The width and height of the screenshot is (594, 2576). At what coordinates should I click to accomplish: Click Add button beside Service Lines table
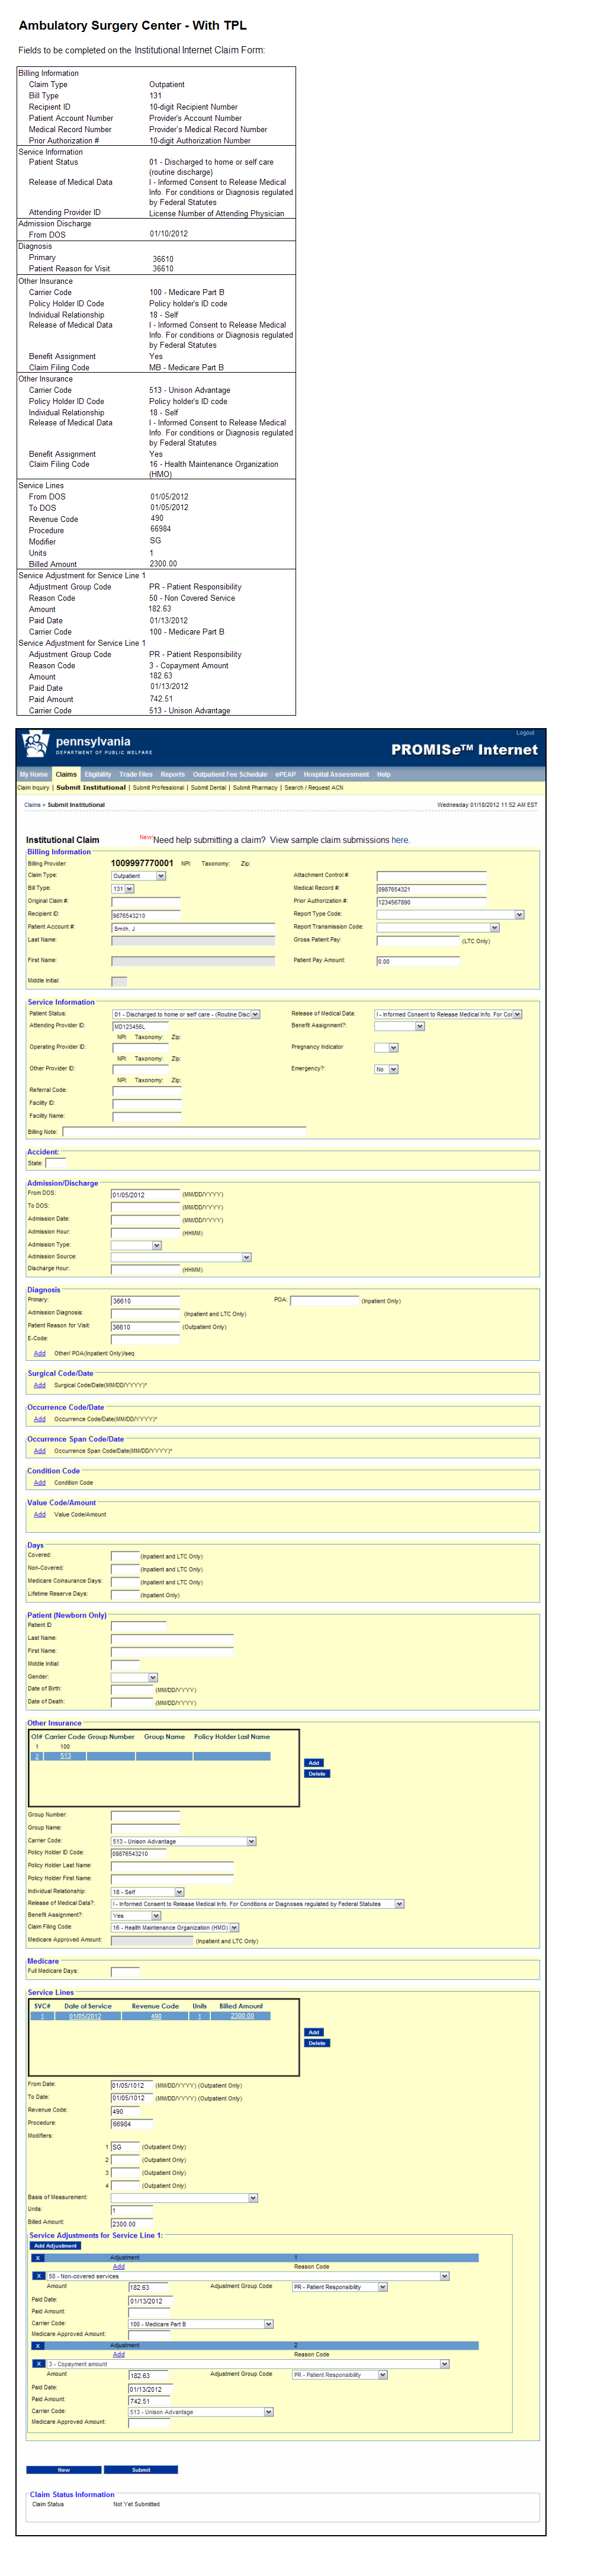pyautogui.click(x=313, y=2032)
